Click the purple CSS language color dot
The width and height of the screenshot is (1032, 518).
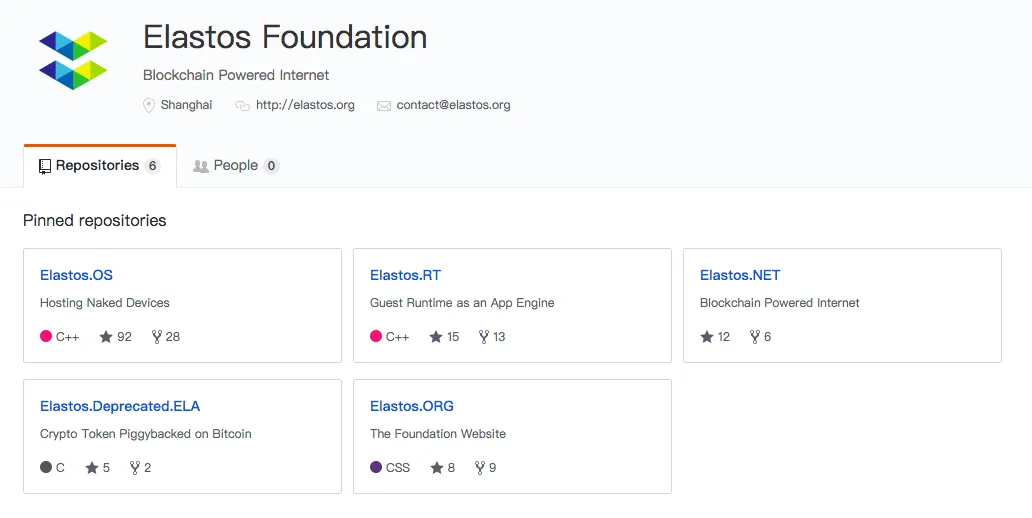[x=376, y=467]
